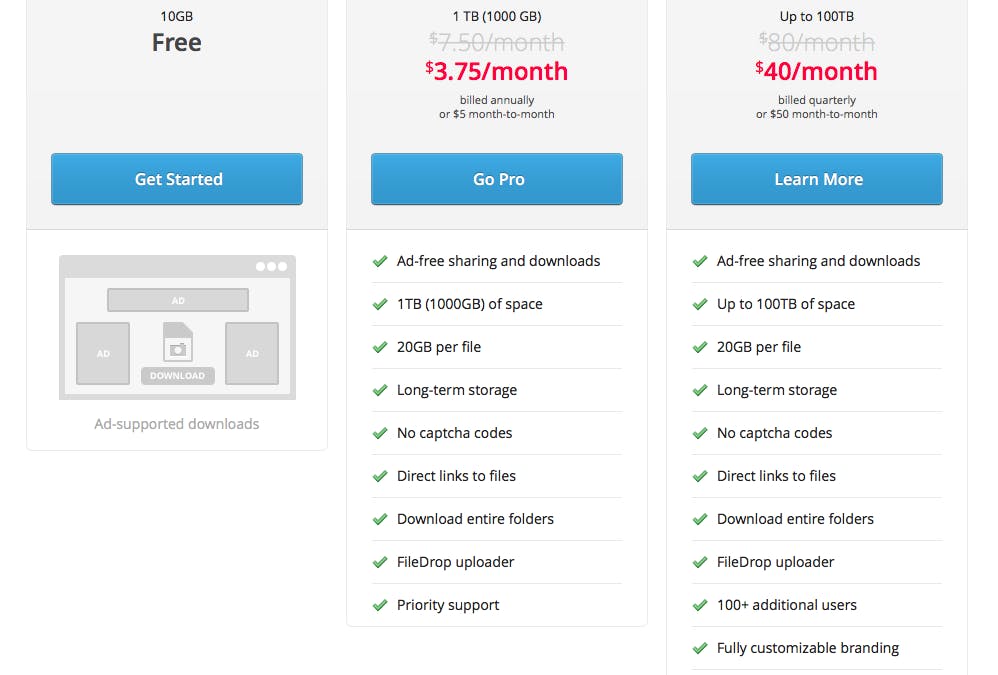The image size is (998, 675).
Task: Click the crossed-out $80/month price
Action: 817,42
